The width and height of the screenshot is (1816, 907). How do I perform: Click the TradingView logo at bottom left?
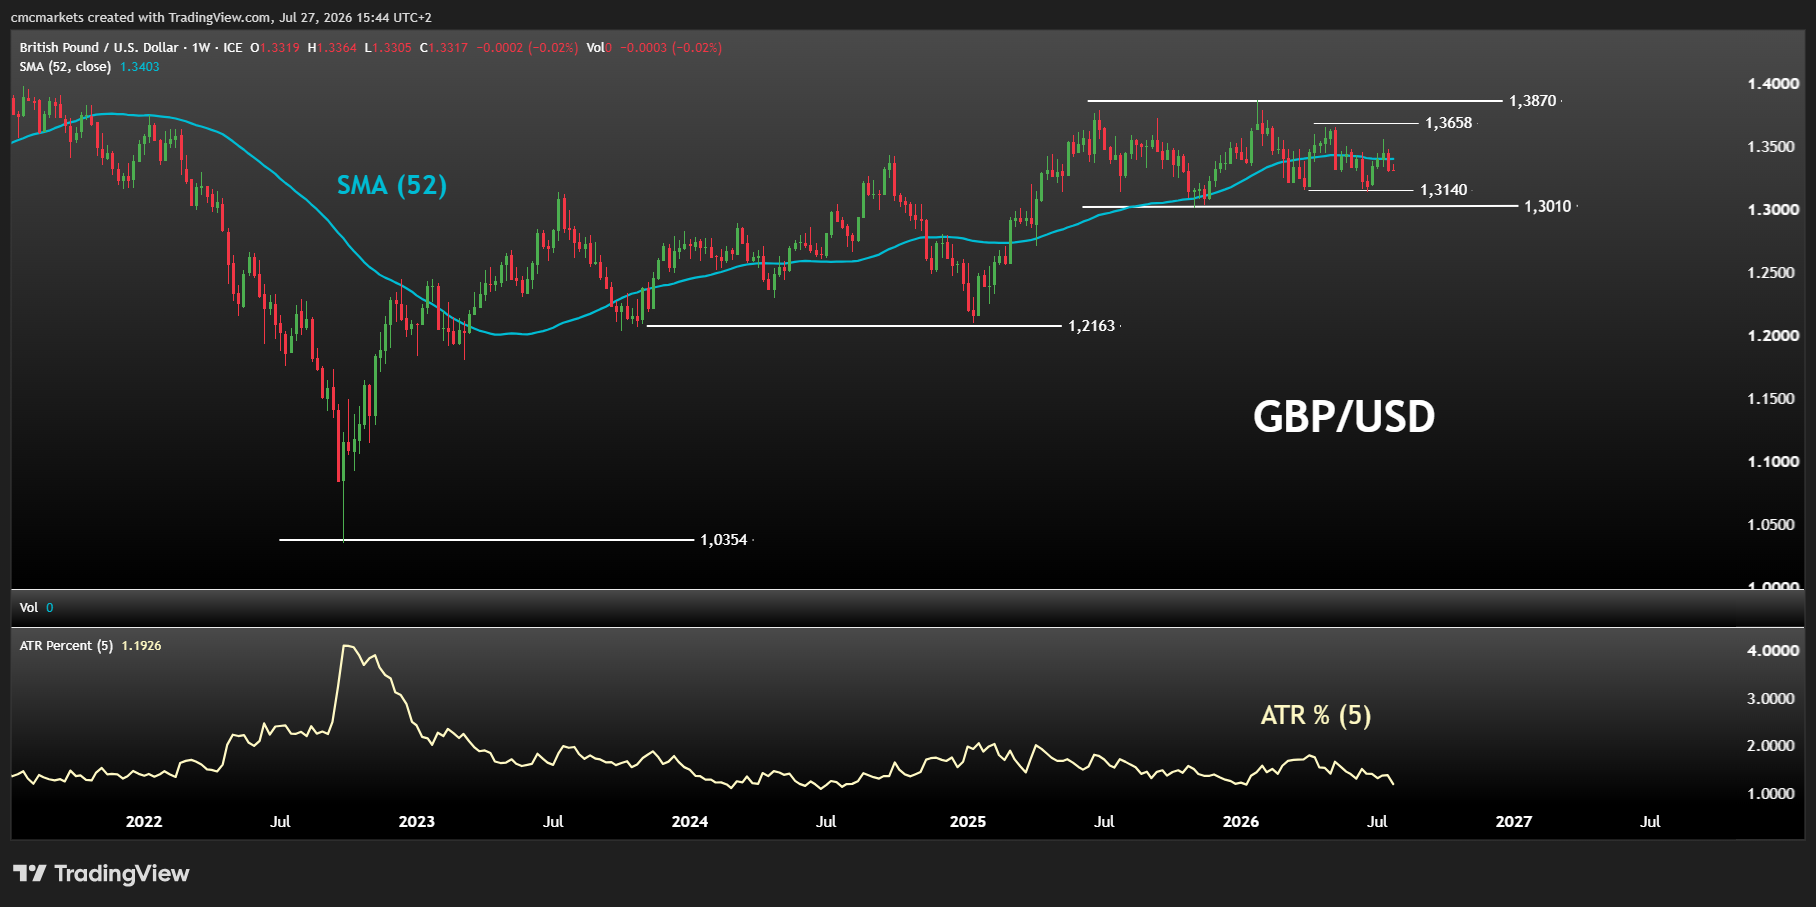pos(101,874)
